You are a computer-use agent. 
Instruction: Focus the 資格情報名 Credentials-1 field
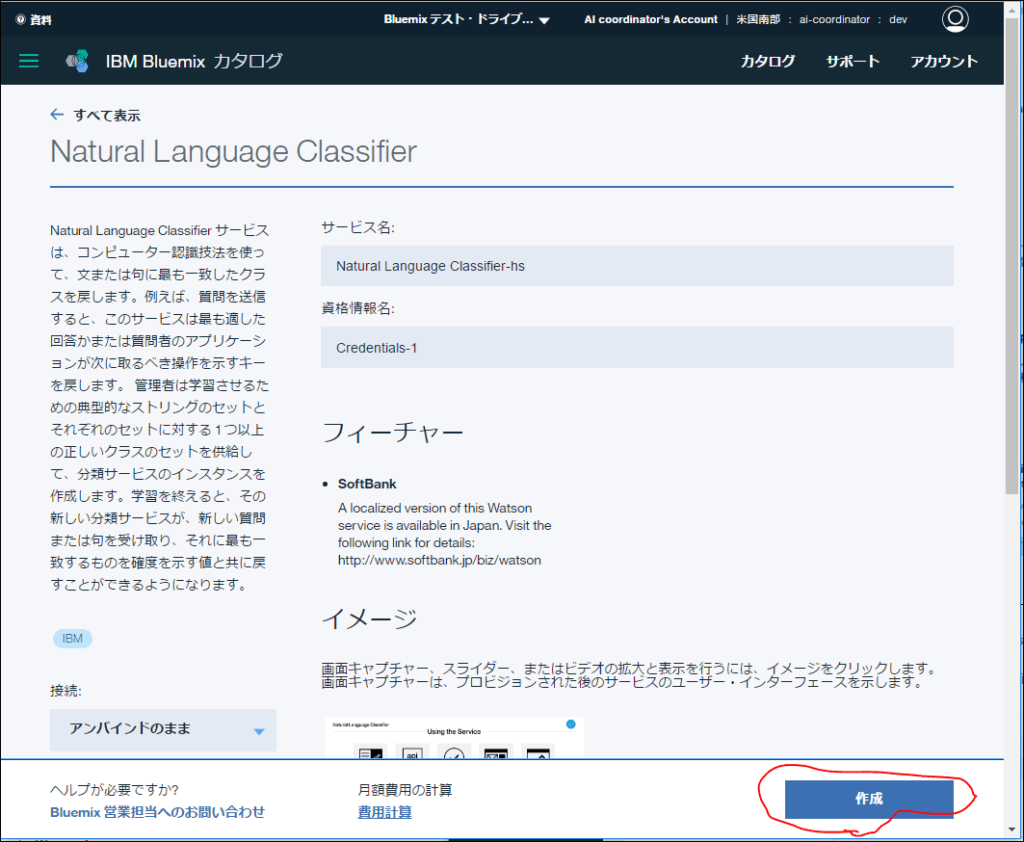point(637,348)
